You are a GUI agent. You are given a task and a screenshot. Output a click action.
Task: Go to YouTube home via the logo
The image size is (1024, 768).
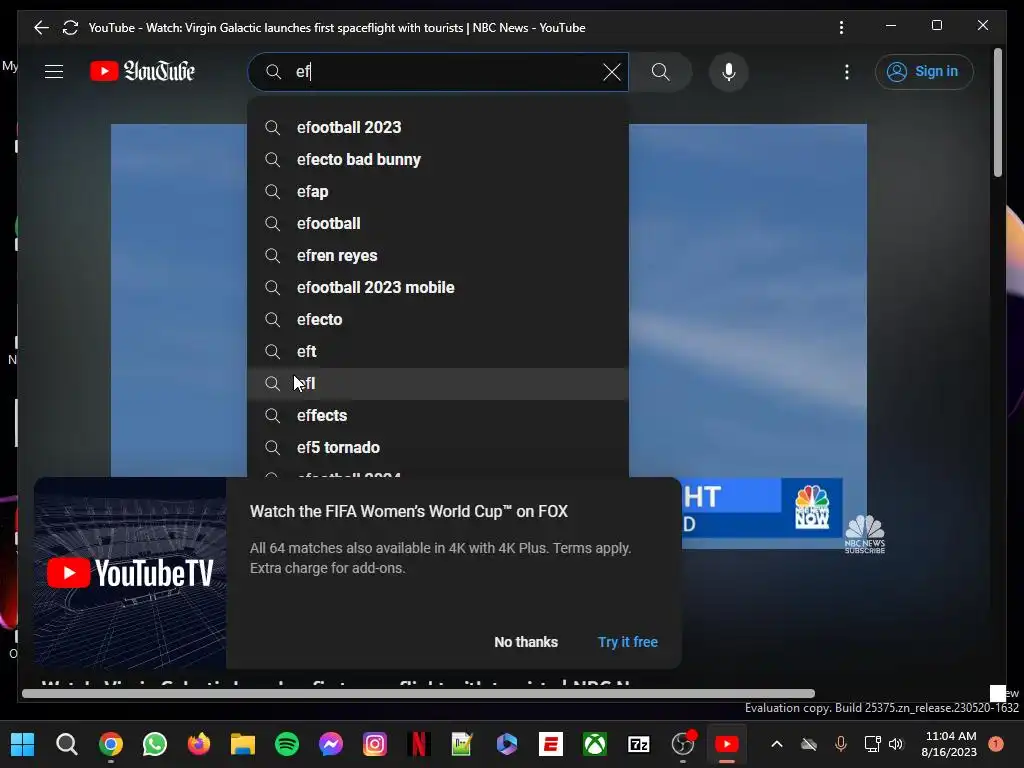pos(142,71)
